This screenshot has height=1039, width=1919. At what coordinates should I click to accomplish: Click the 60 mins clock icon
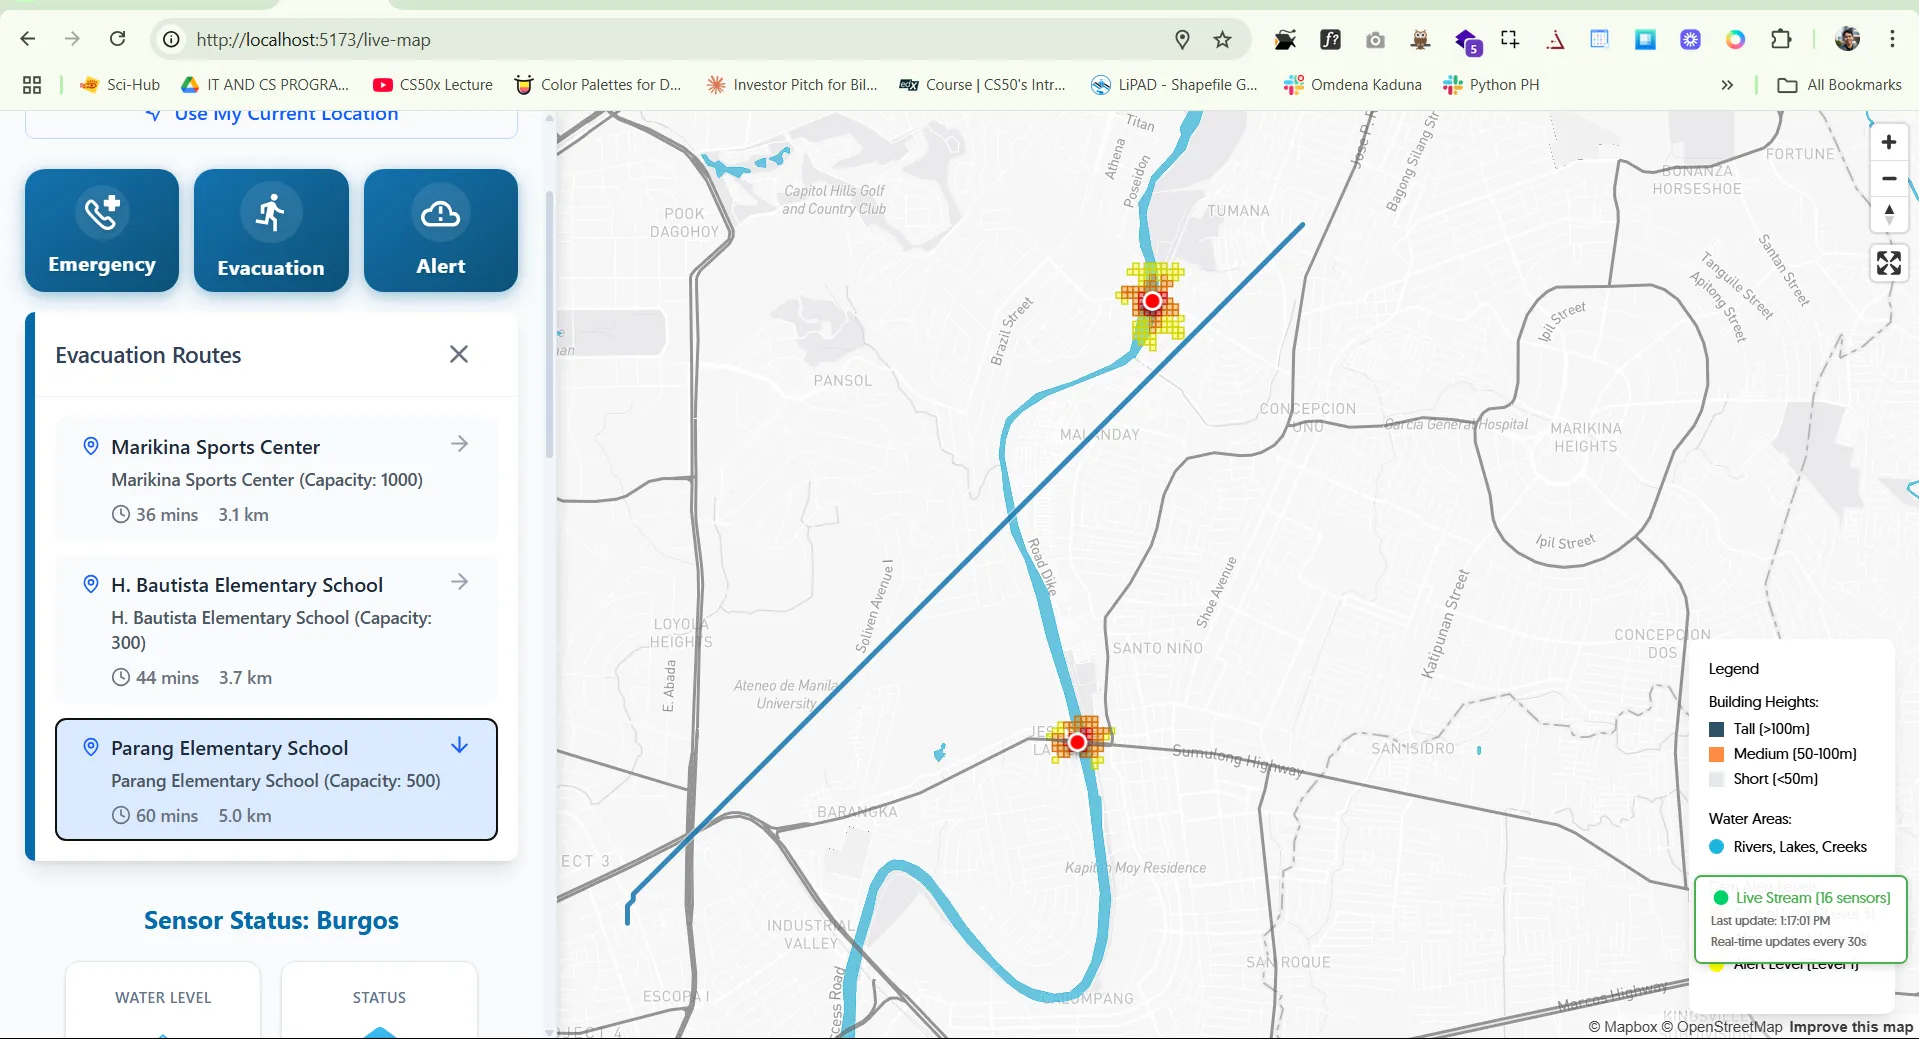pos(121,816)
